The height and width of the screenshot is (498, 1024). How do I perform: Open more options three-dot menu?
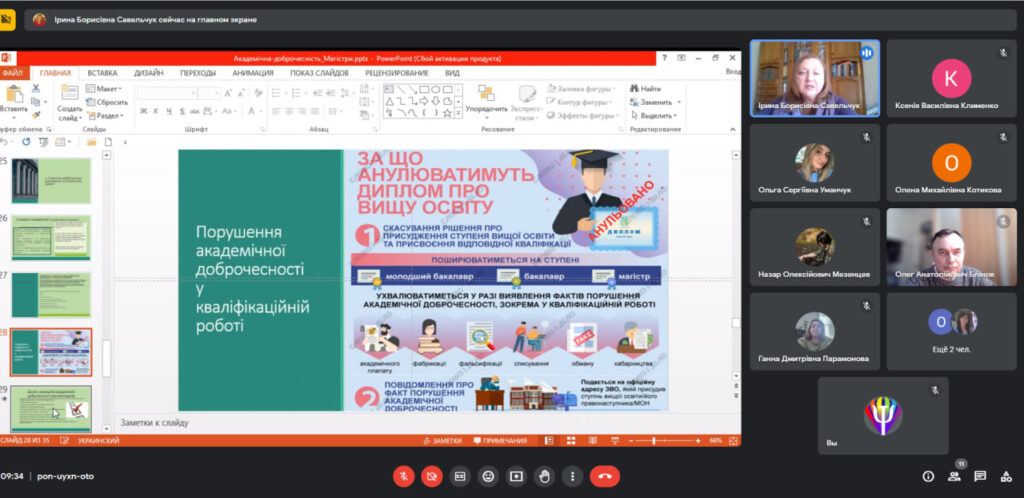click(x=571, y=476)
